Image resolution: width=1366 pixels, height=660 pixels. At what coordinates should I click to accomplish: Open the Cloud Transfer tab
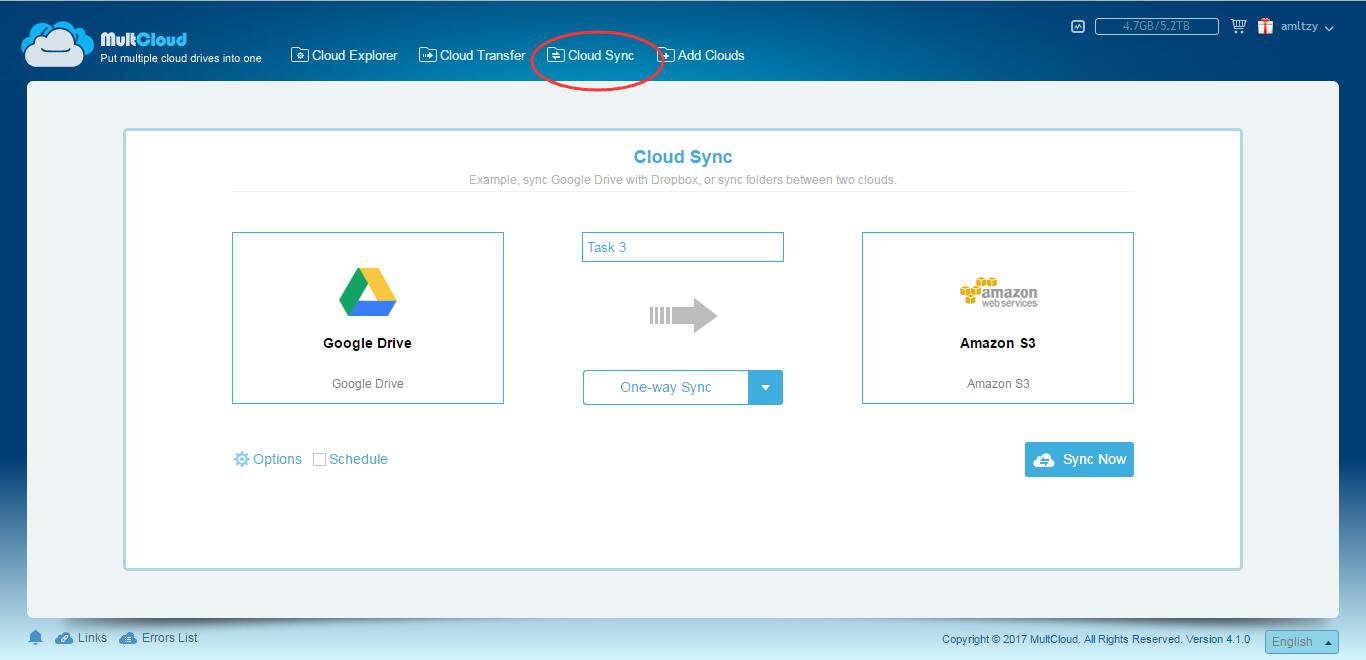coord(472,55)
